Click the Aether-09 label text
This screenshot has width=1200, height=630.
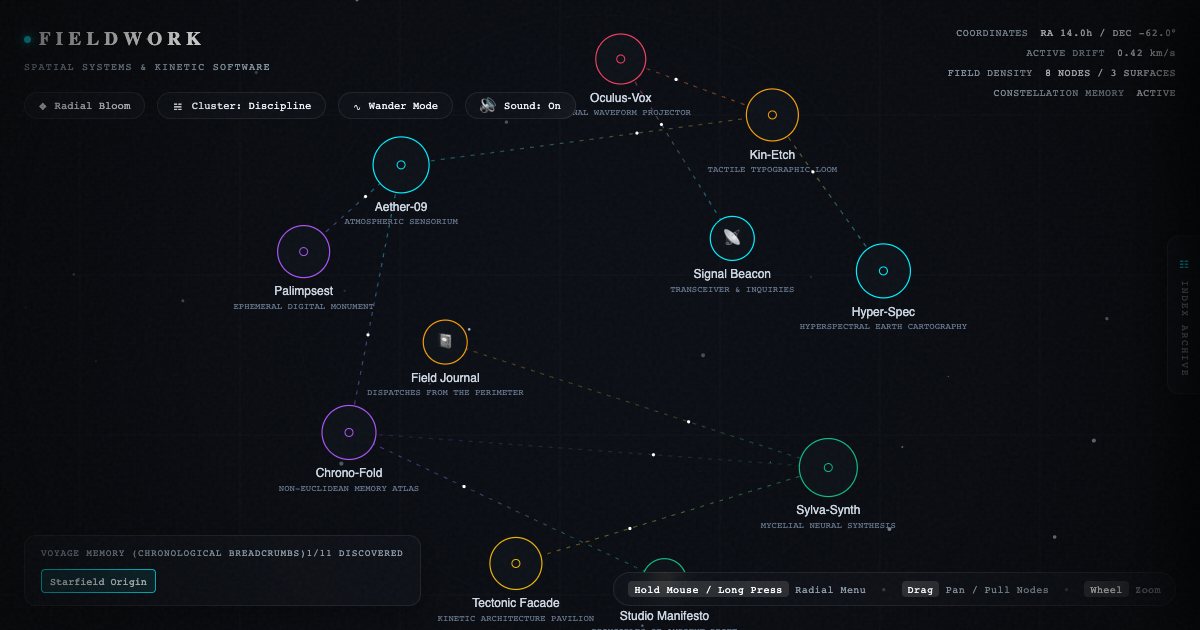[401, 207]
